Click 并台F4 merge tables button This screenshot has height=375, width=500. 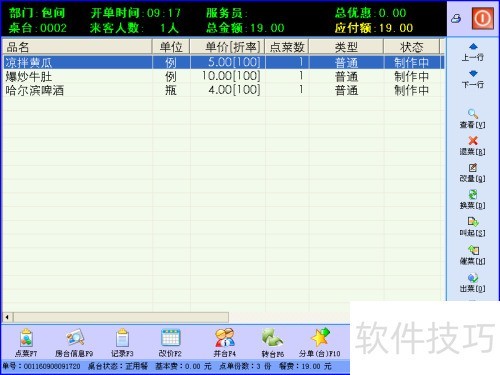click(225, 342)
